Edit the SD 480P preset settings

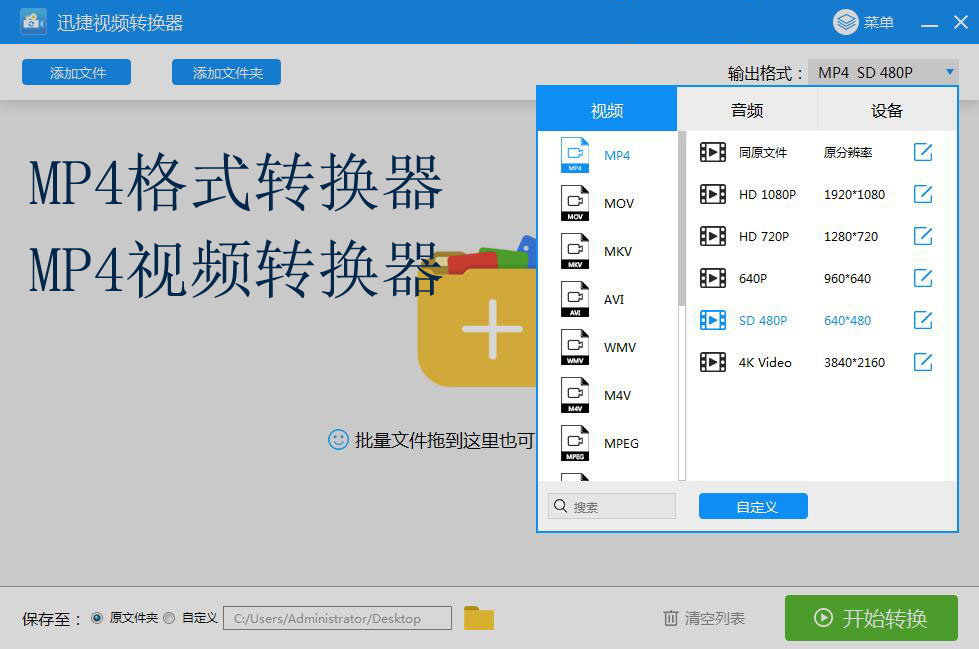pyautogui.click(x=923, y=320)
